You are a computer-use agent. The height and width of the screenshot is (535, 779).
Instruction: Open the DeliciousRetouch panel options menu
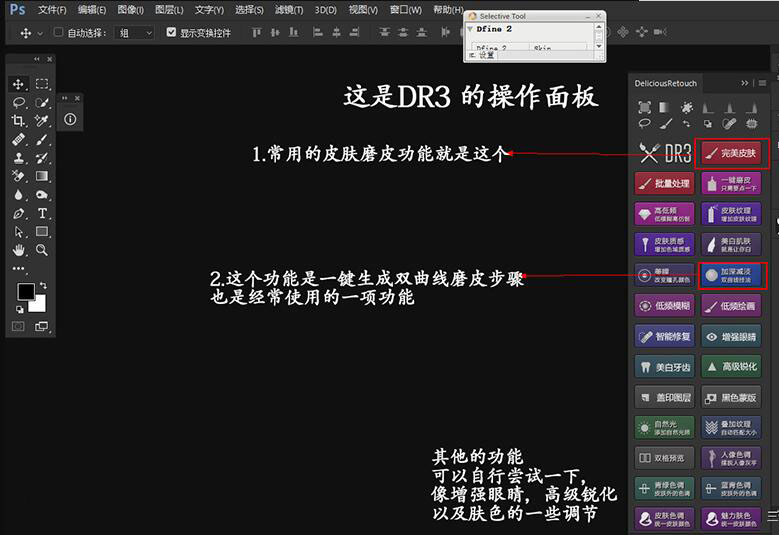pyautogui.click(x=762, y=83)
